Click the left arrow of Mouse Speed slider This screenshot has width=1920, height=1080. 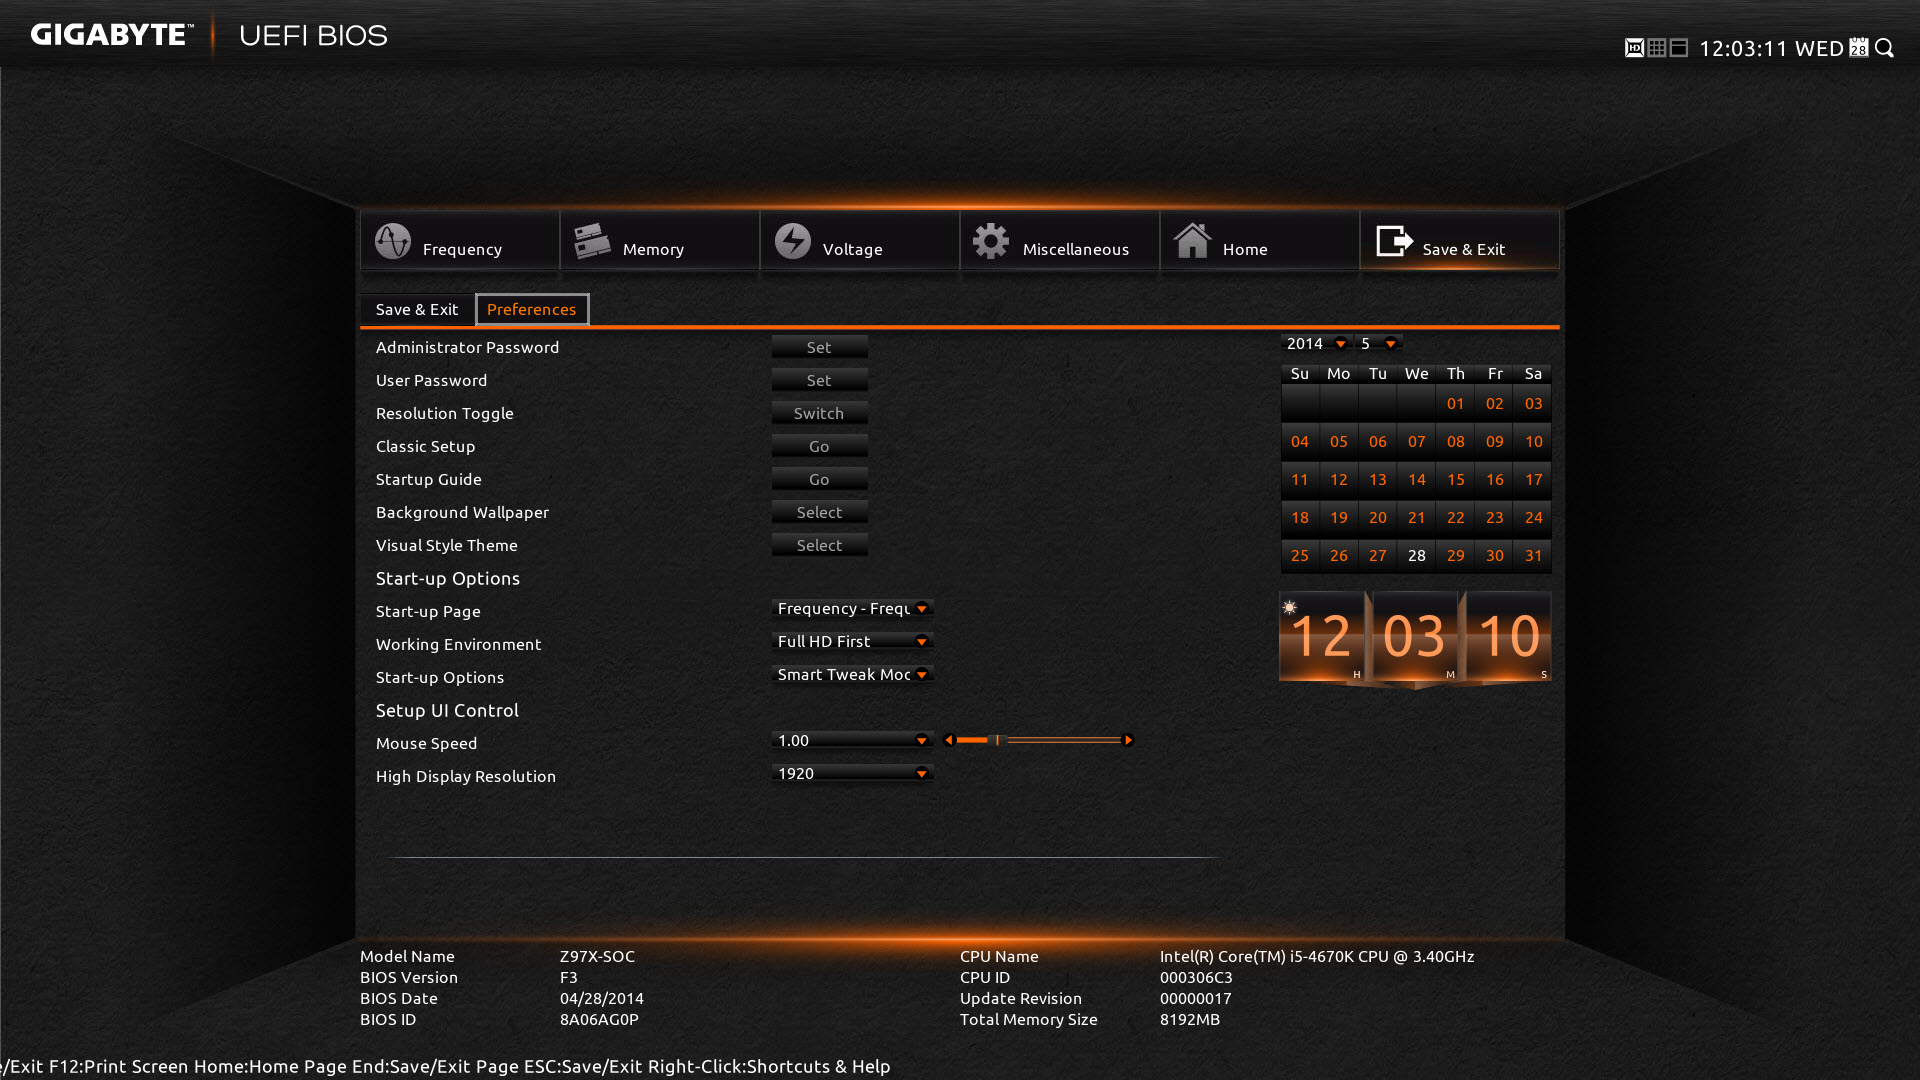[949, 741]
